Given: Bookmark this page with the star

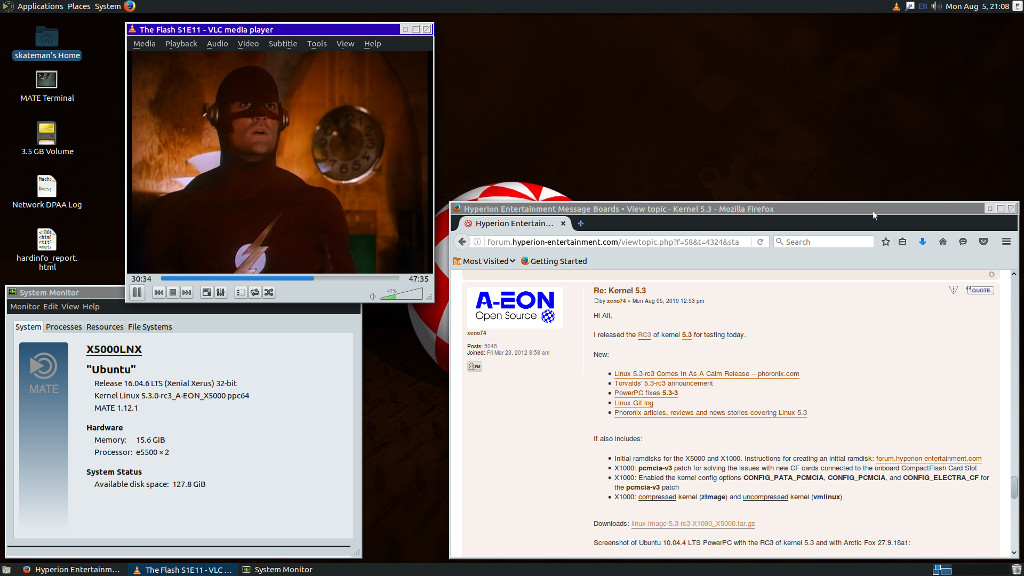Looking at the screenshot, I should [x=886, y=242].
